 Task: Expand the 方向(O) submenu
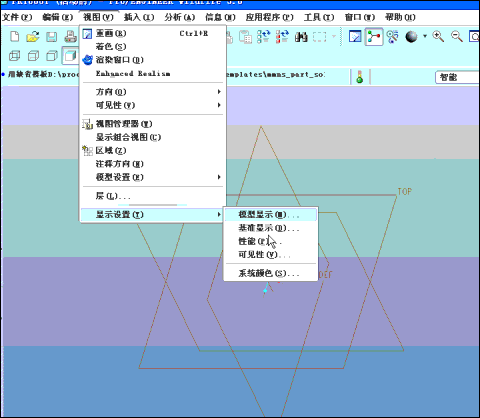153,92
